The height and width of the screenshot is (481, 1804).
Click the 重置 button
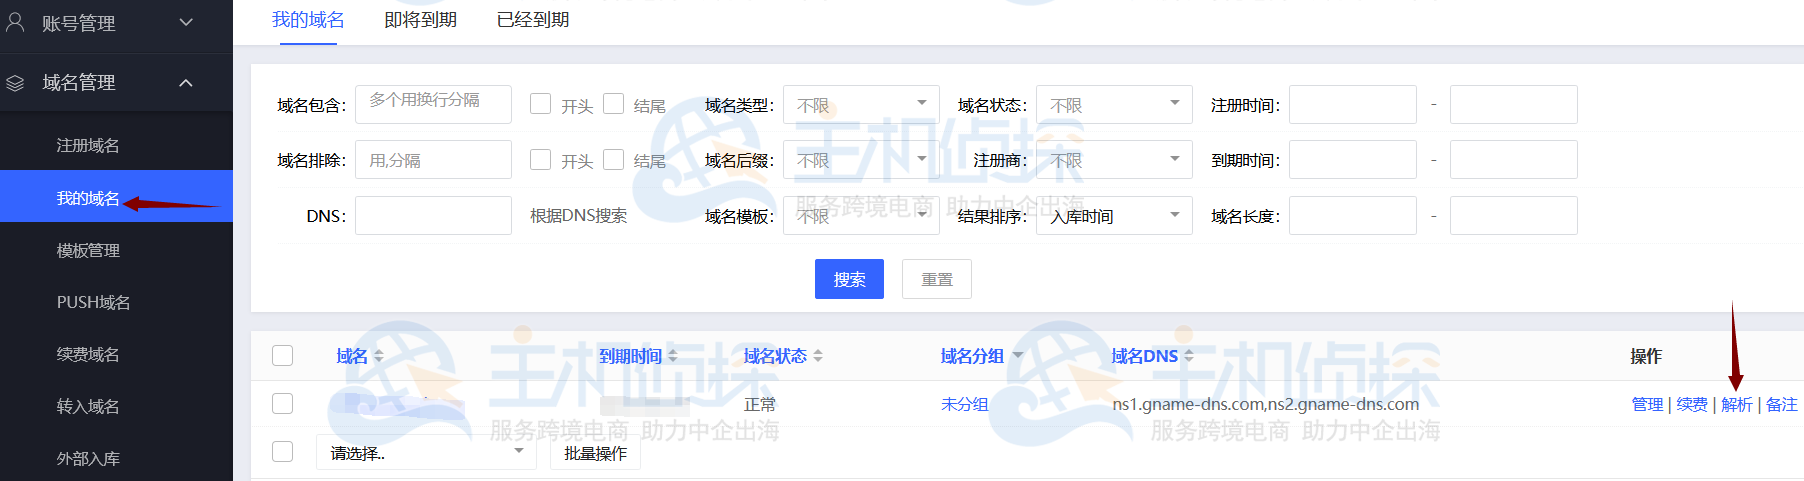pyautogui.click(x=937, y=279)
